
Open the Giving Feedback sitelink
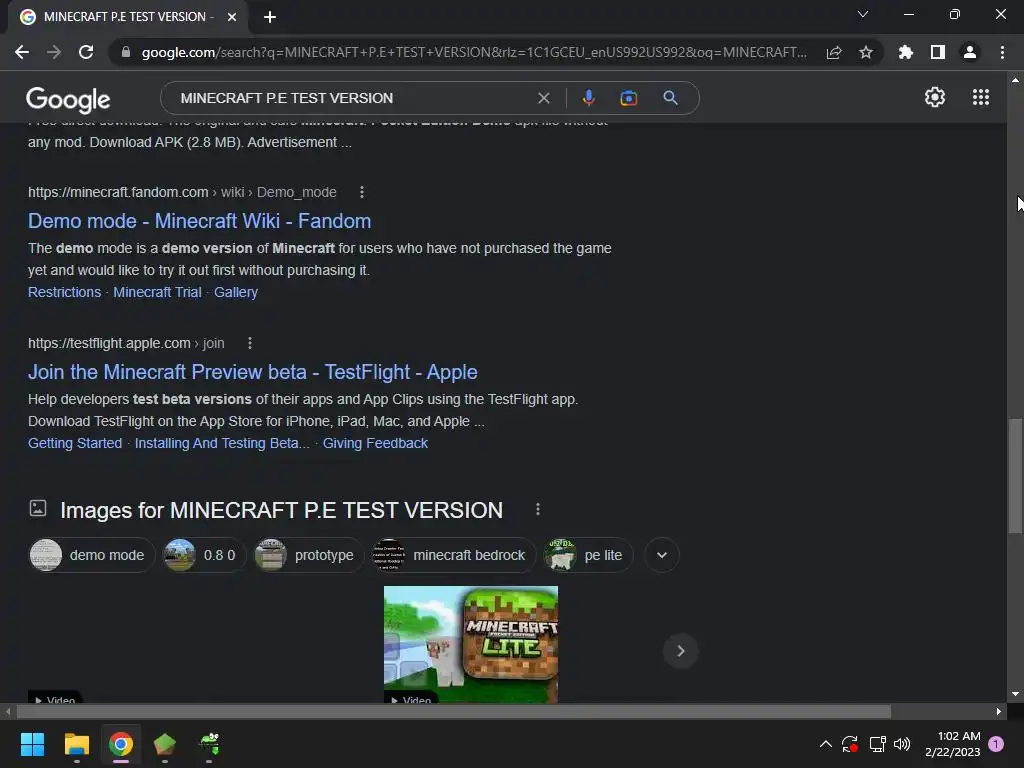click(x=375, y=443)
